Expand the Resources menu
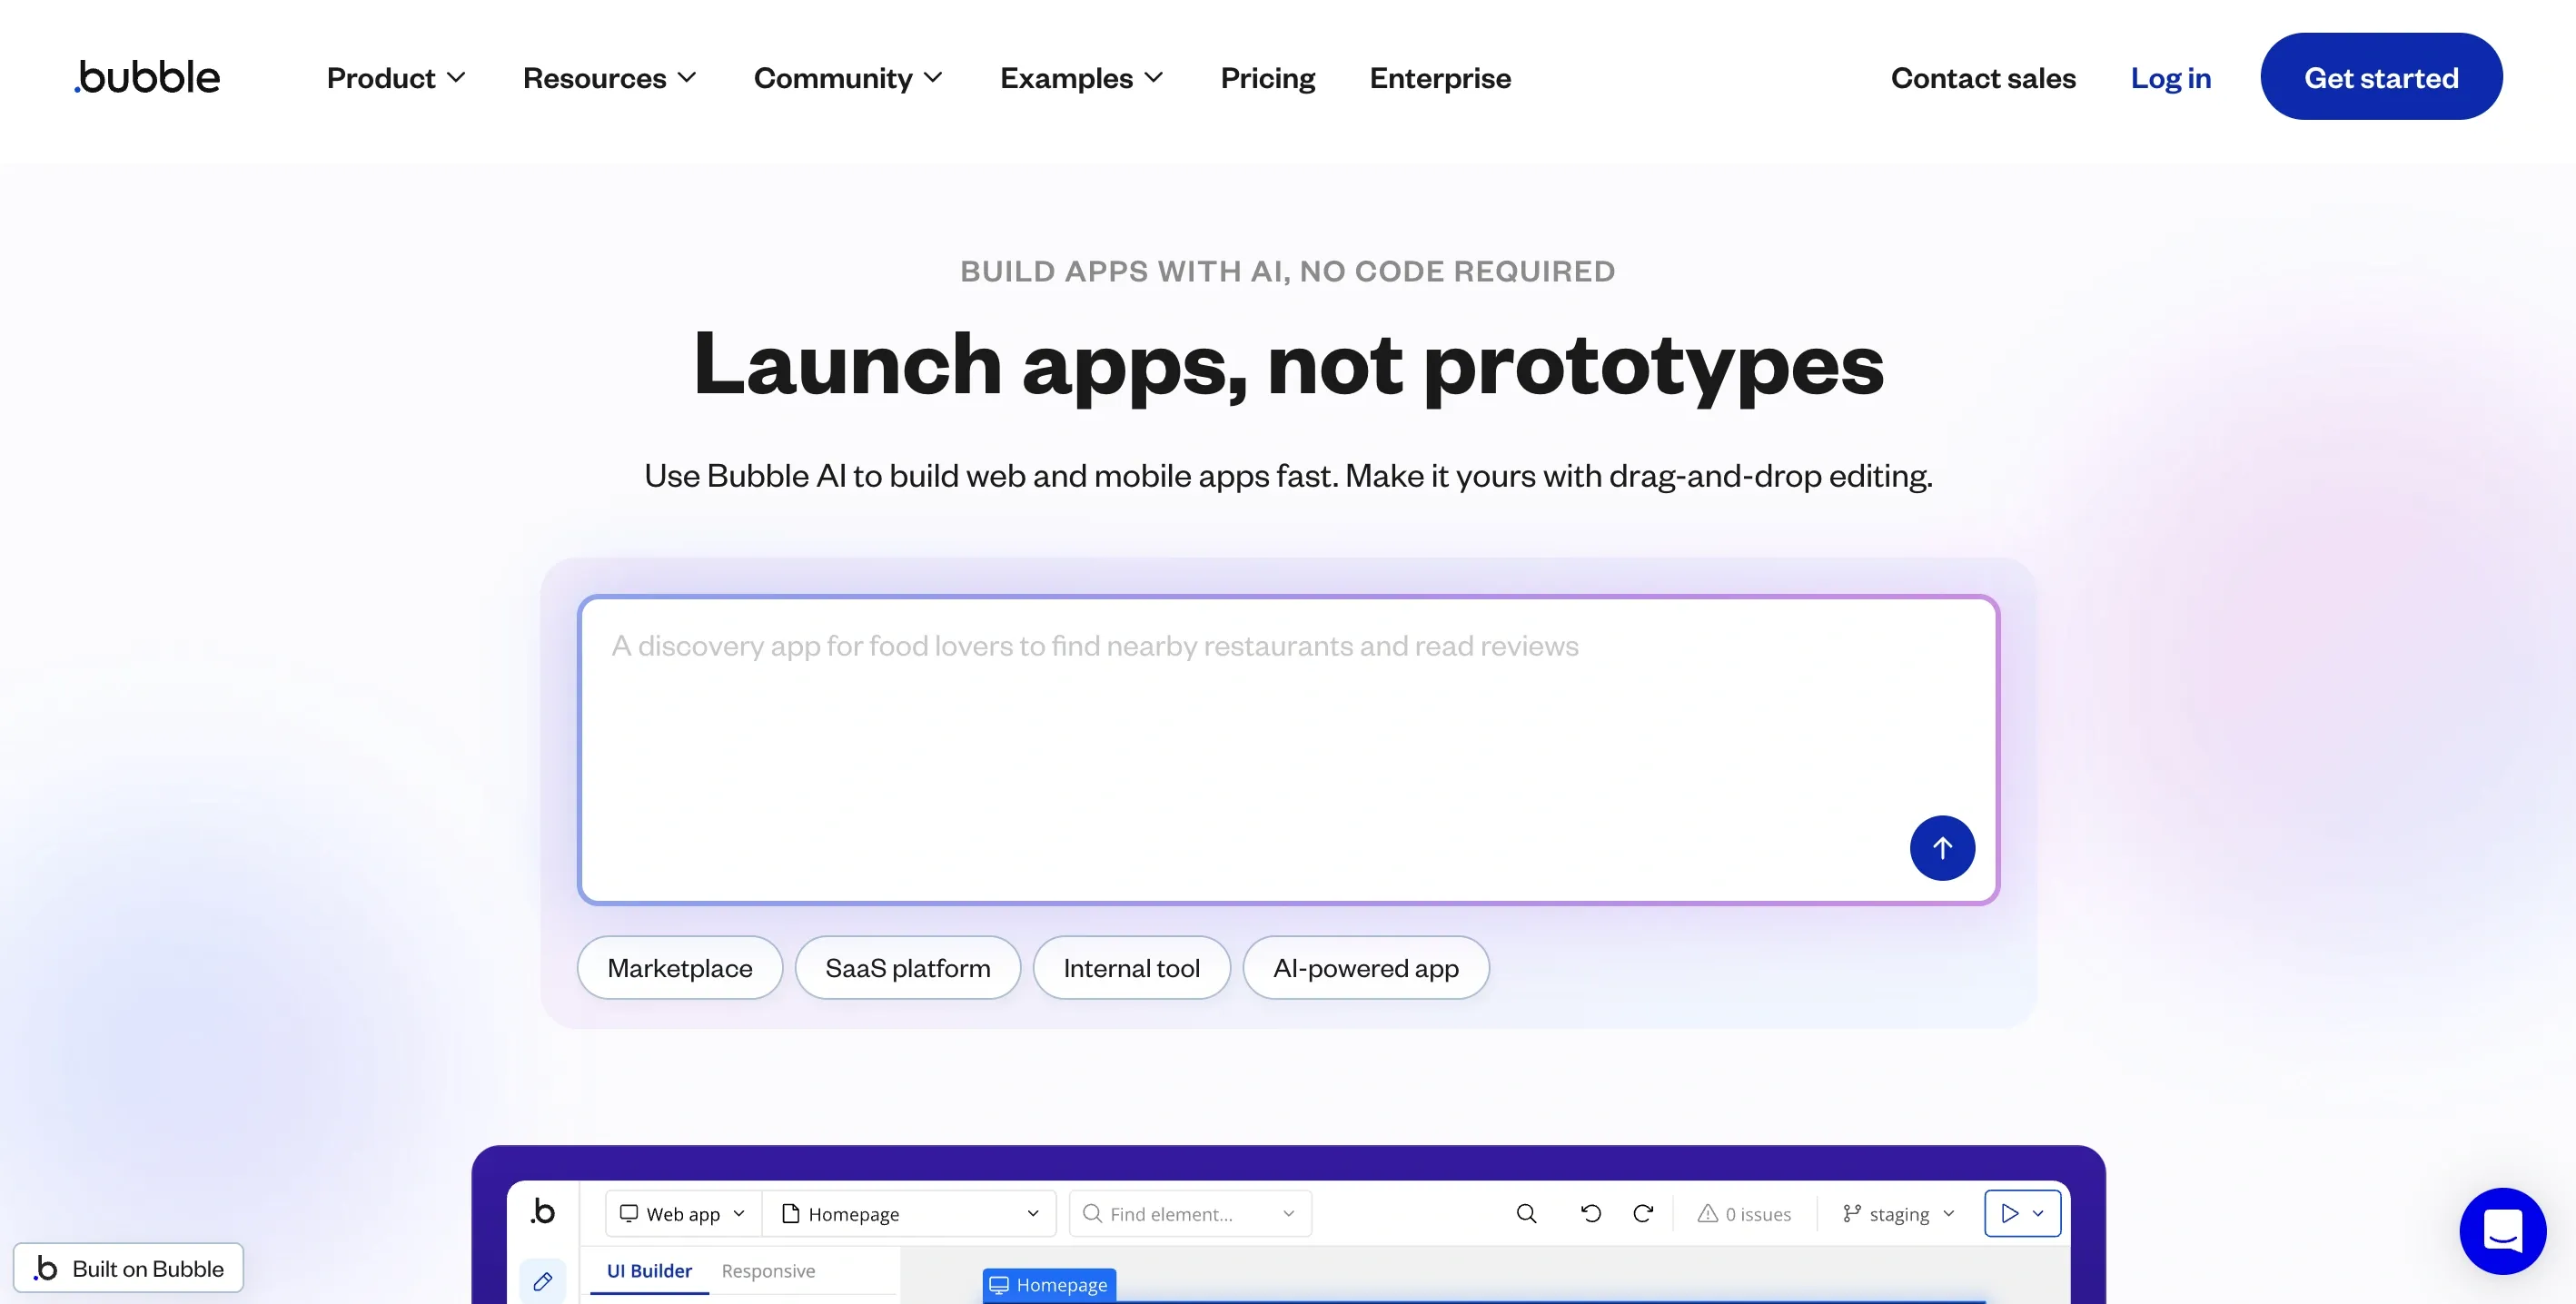The image size is (2576, 1304). click(x=609, y=78)
